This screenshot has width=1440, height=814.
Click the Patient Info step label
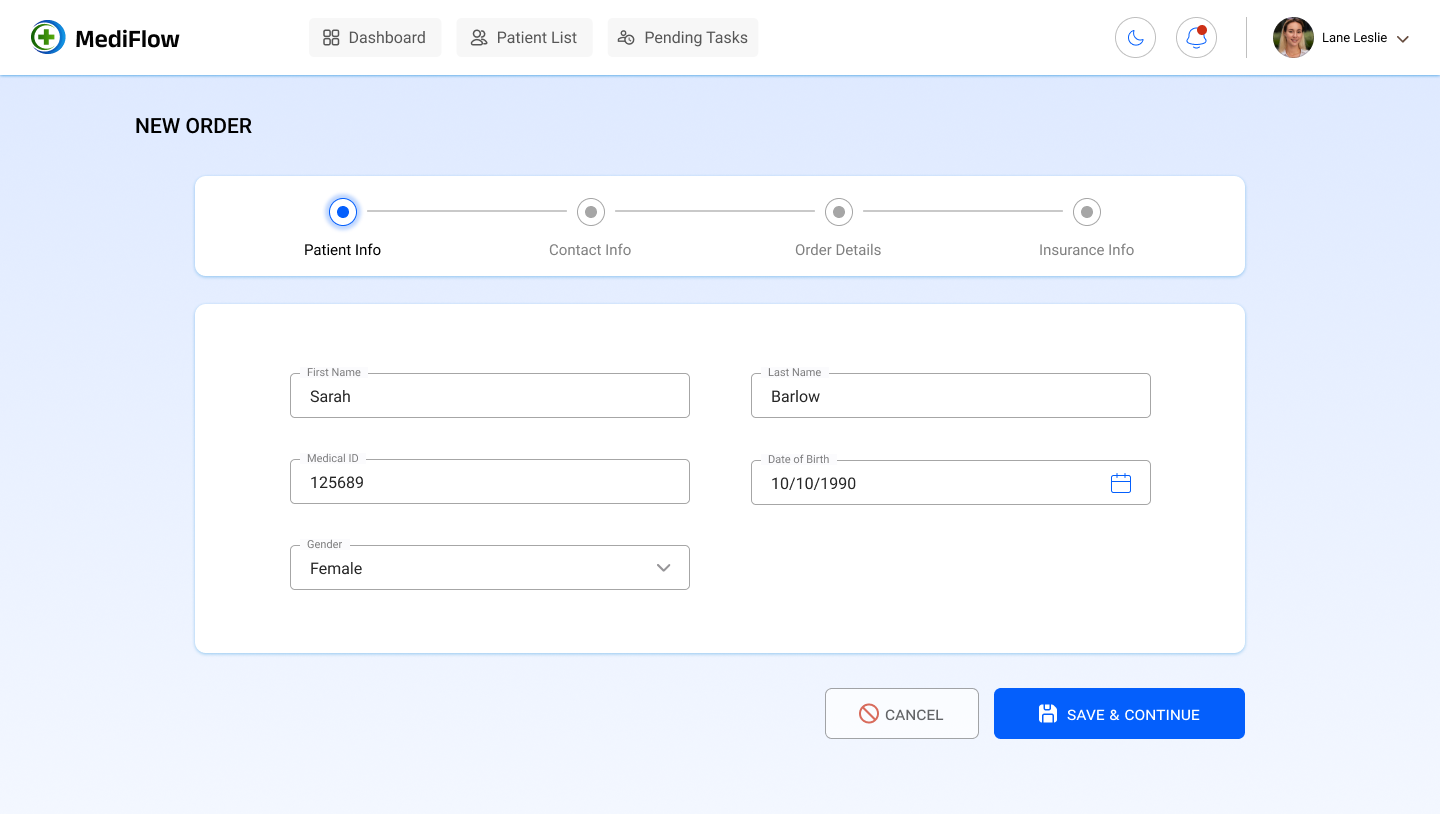pos(343,250)
